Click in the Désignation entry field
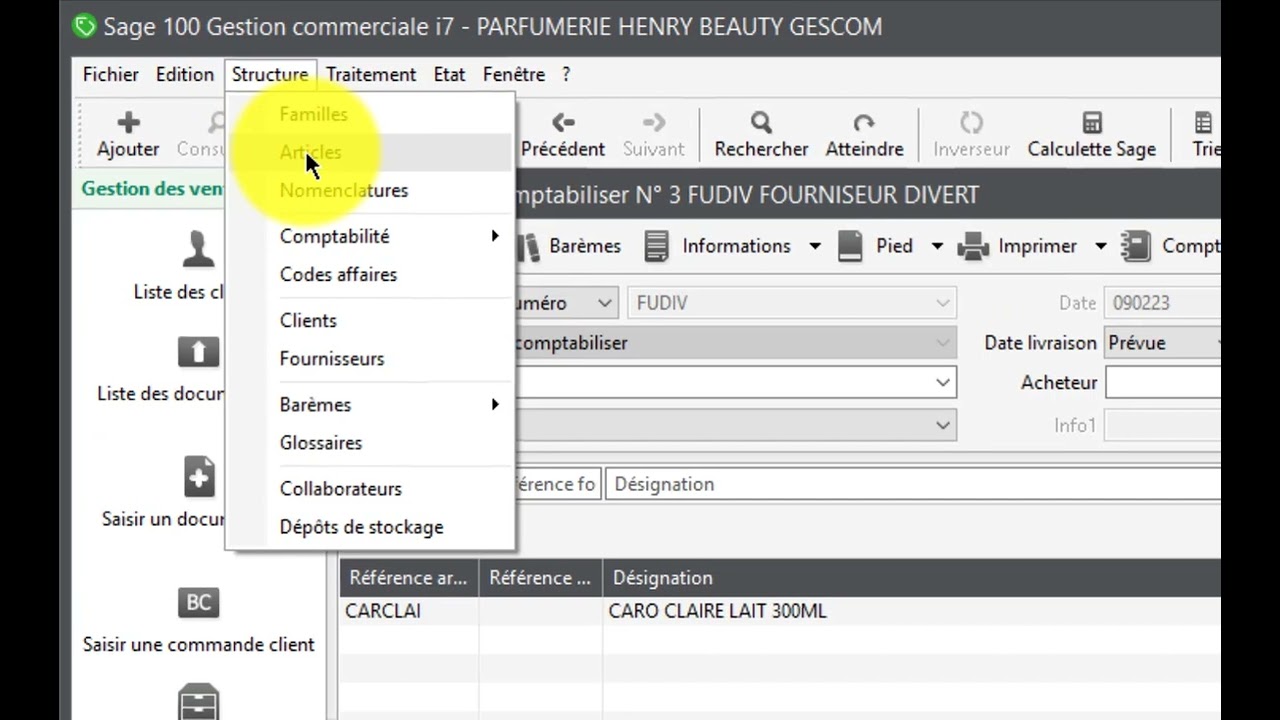This screenshot has height=720, width=1280. [913, 484]
